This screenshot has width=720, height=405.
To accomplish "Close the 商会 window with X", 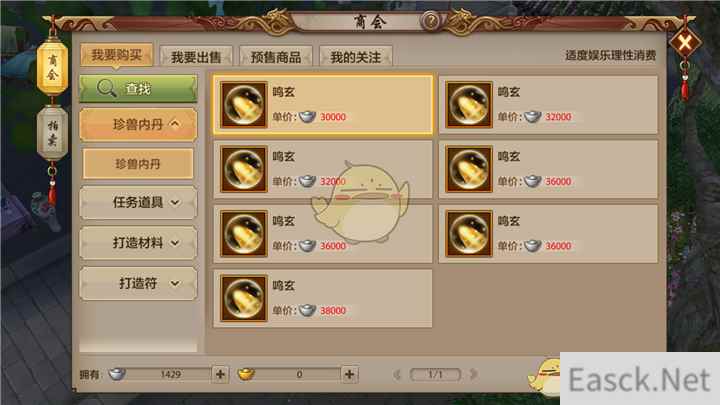I will (685, 43).
